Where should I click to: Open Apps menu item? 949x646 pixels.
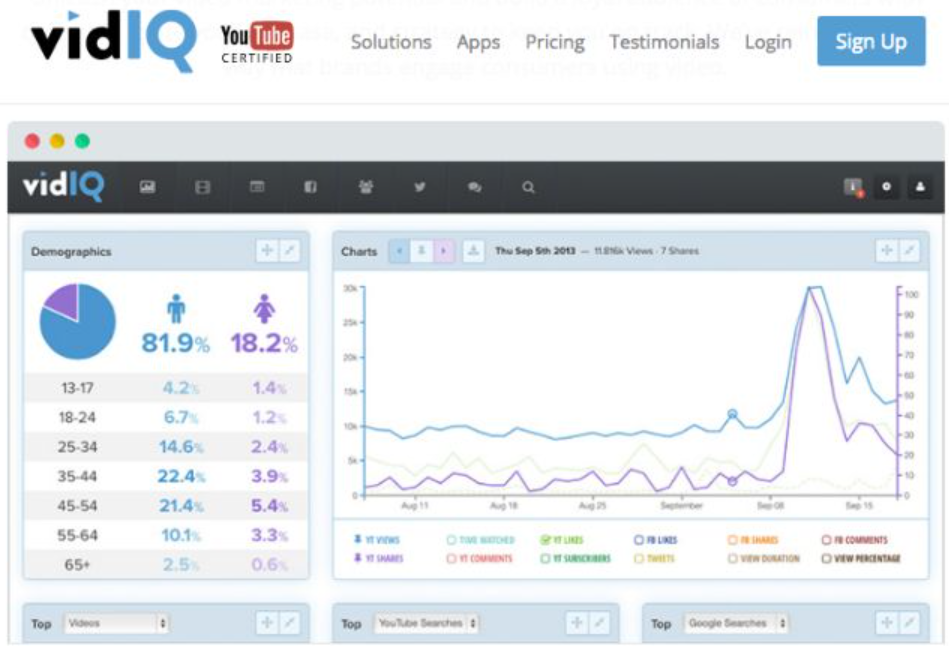pyautogui.click(x=478, y=42)
